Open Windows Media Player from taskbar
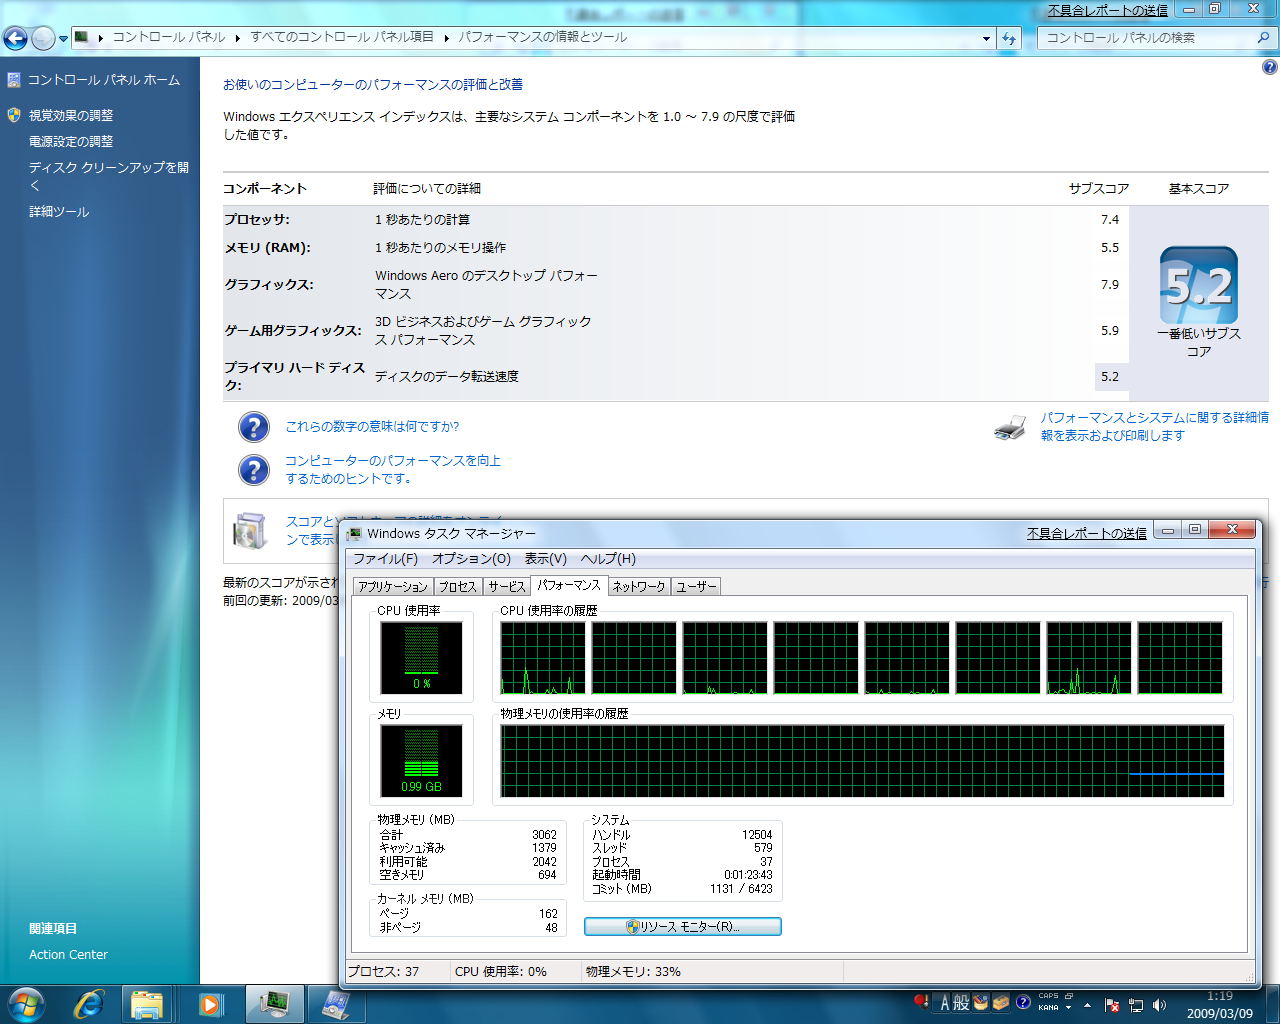 click(x=210, y=1004)
